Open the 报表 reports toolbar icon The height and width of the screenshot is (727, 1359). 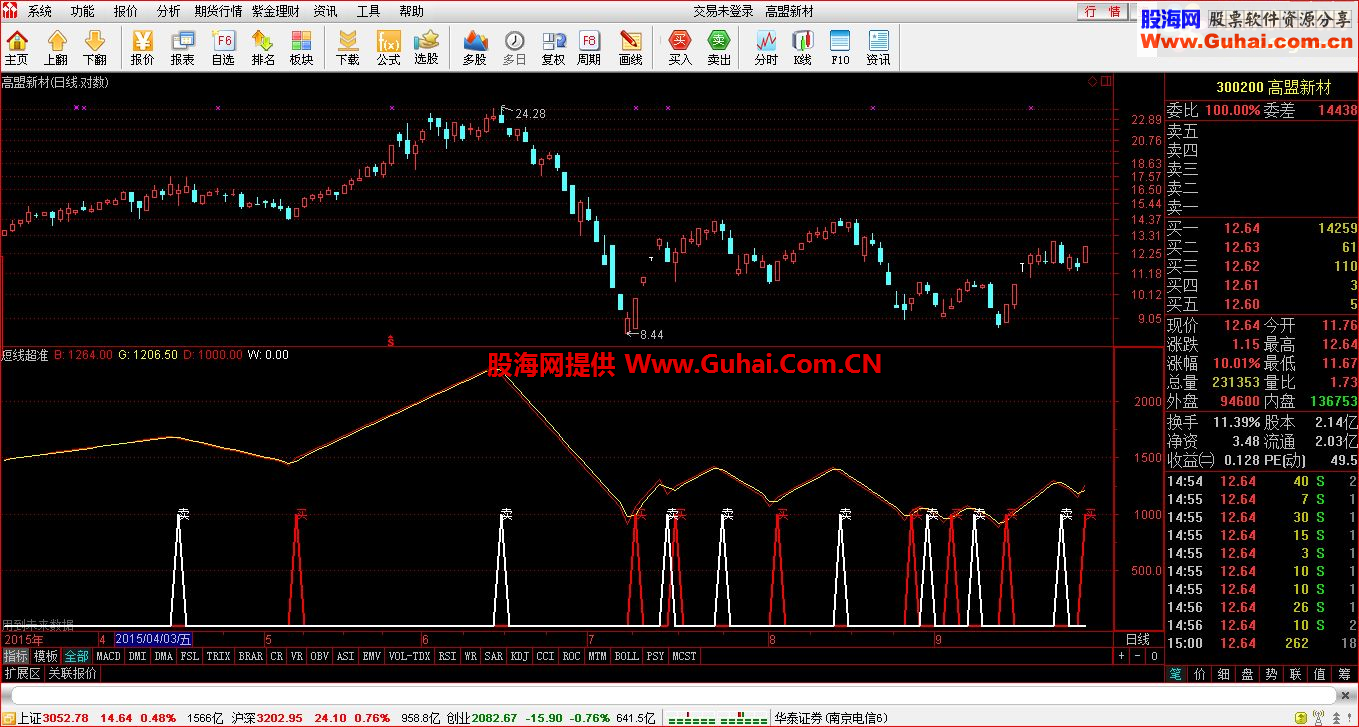click(x=183, y=47)
